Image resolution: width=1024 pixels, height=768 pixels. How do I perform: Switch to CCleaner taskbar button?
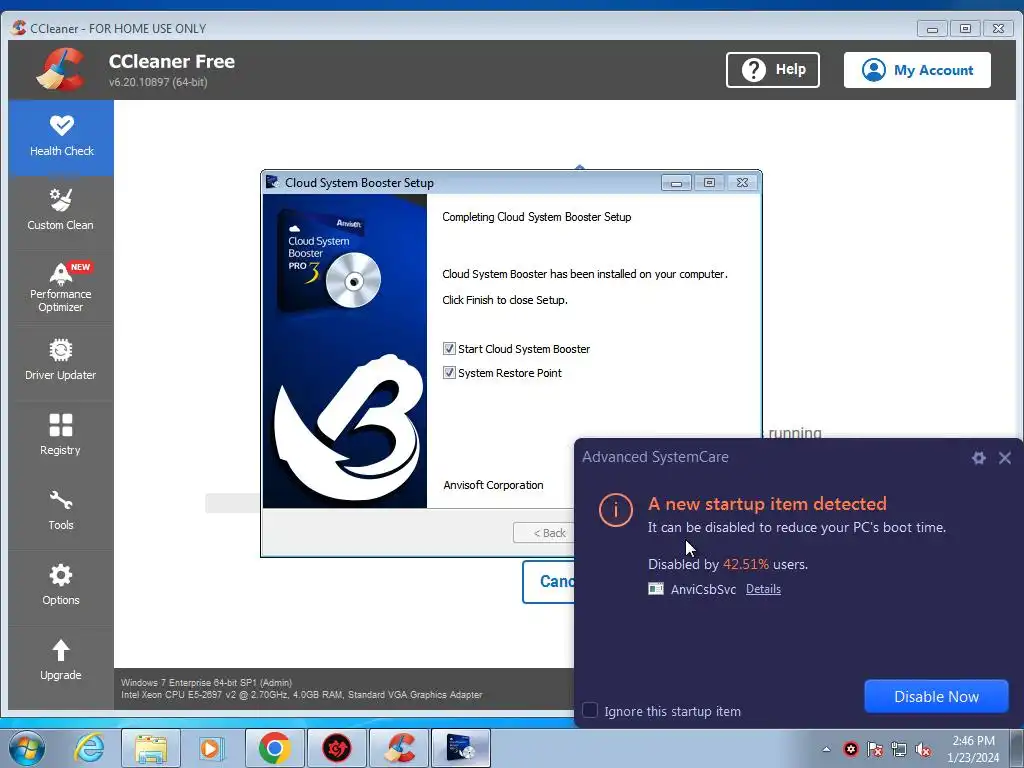399,748
